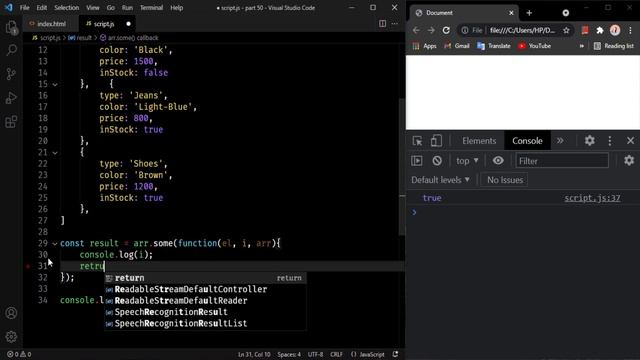The height and width of the screenshot is (360, 640).
Task: Activate DevTools inspect element picker
Action: tap(417, 141)
